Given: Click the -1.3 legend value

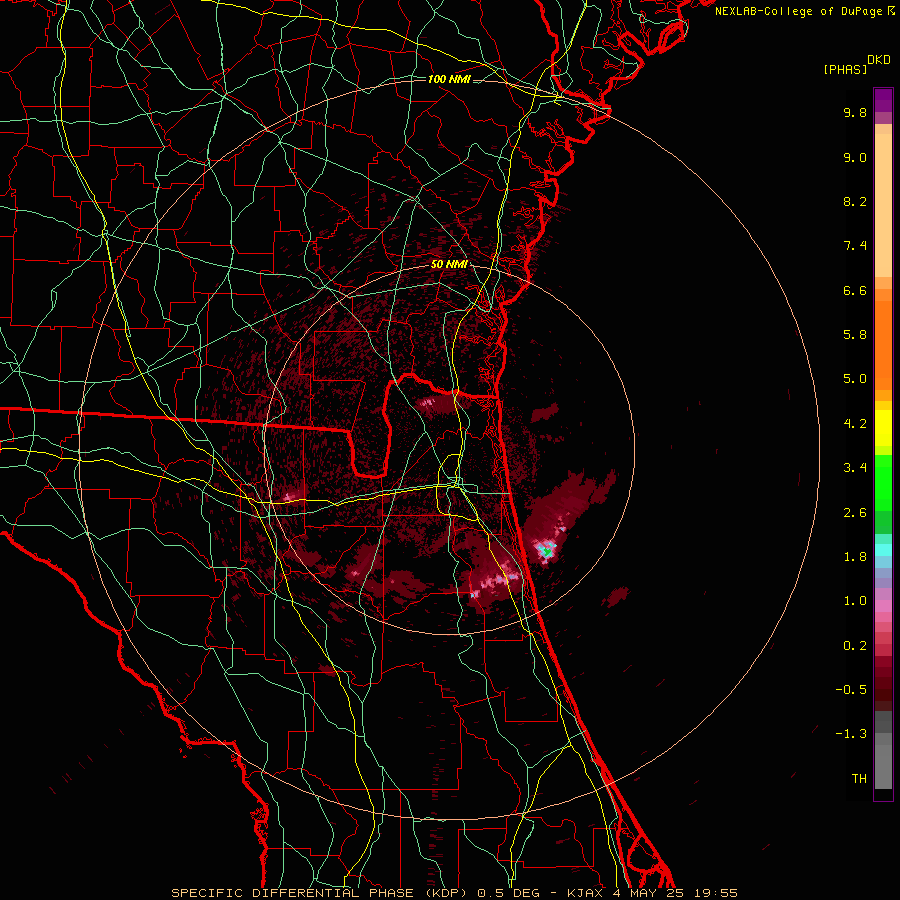Looking at the screenshot, I should pyautogui.click(x=851, y=734).
